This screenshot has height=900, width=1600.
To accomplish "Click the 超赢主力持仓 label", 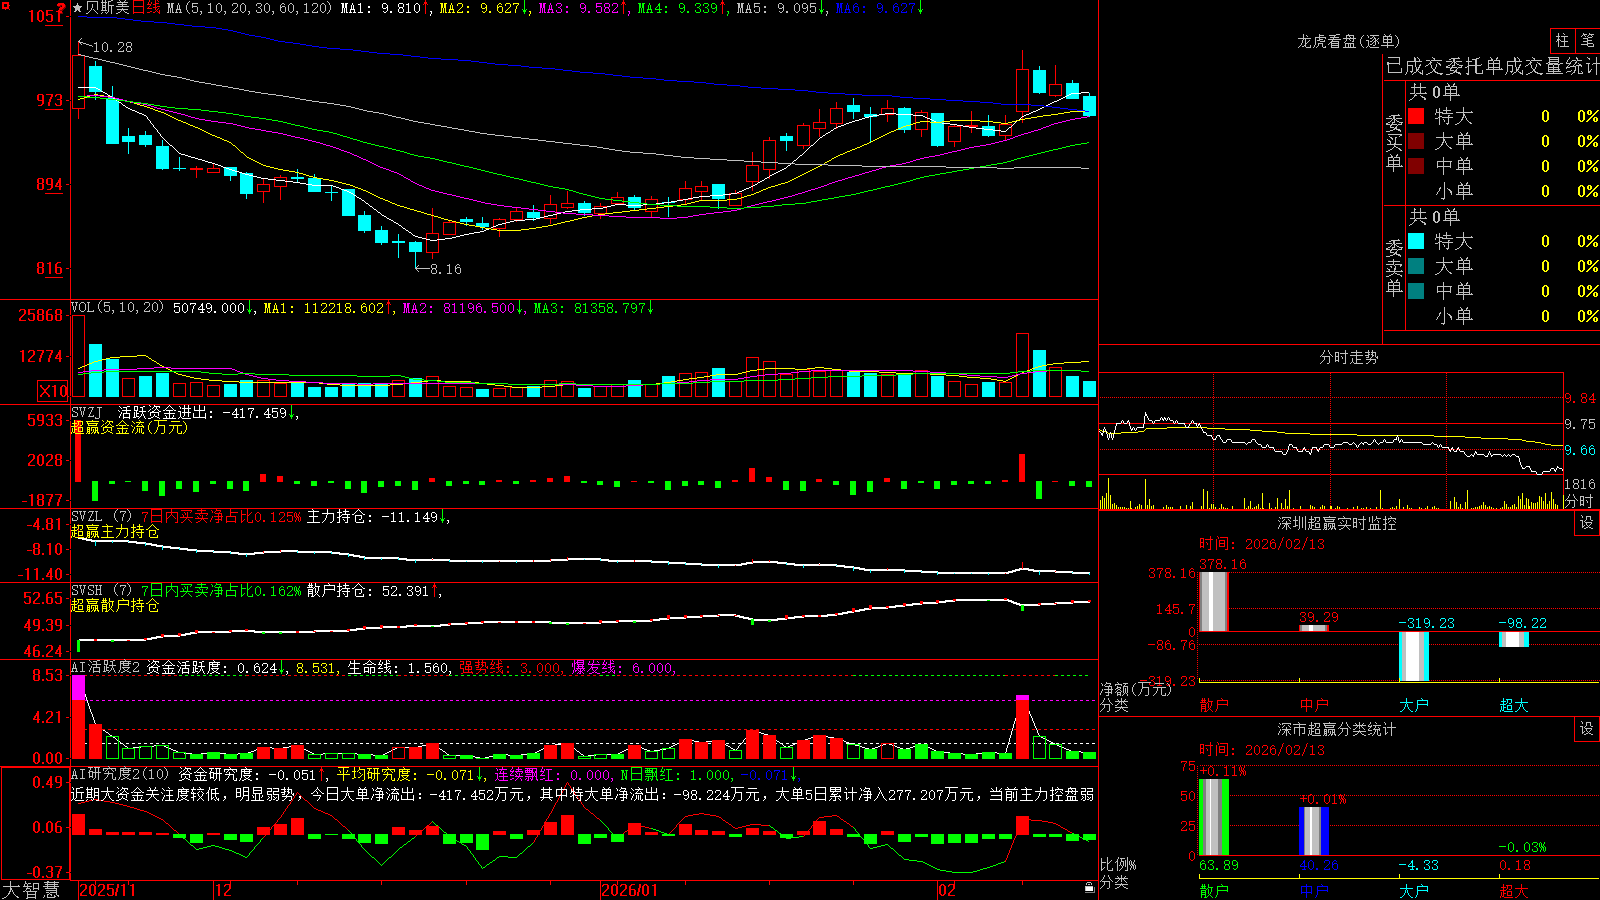I will point(115,531).
